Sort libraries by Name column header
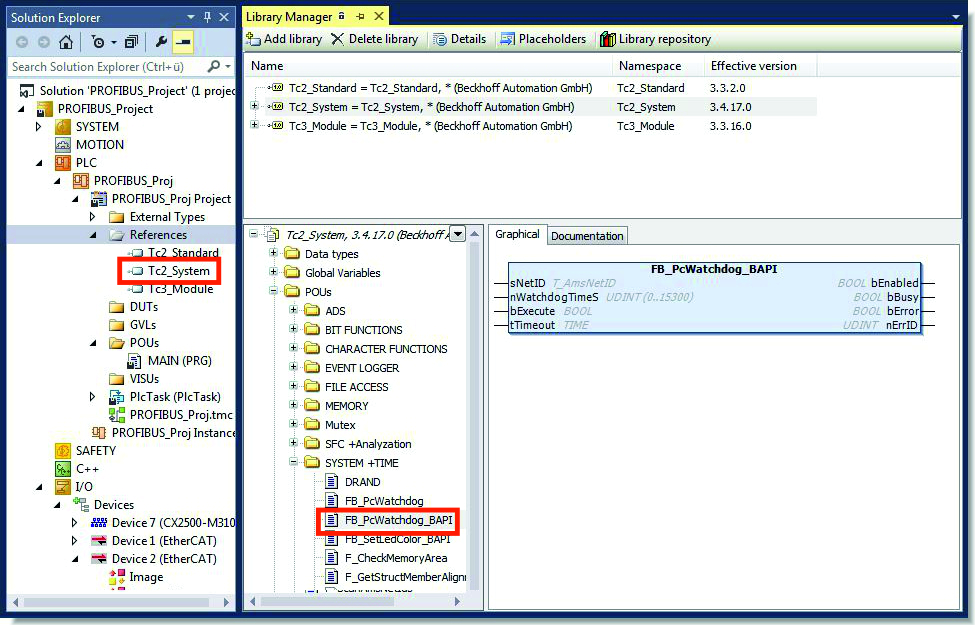Image resolution: width=975 pixels, height=625 pixels. [x=267, y=65]
